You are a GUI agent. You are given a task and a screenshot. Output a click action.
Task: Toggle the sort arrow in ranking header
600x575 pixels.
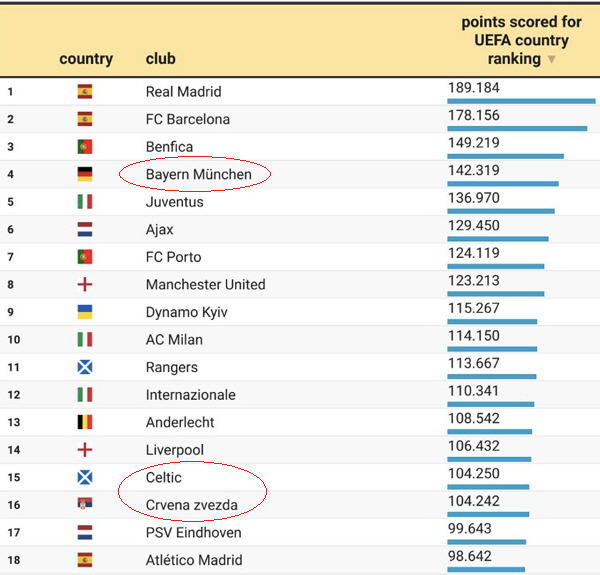pyautogui.click(x=551, y=59)
